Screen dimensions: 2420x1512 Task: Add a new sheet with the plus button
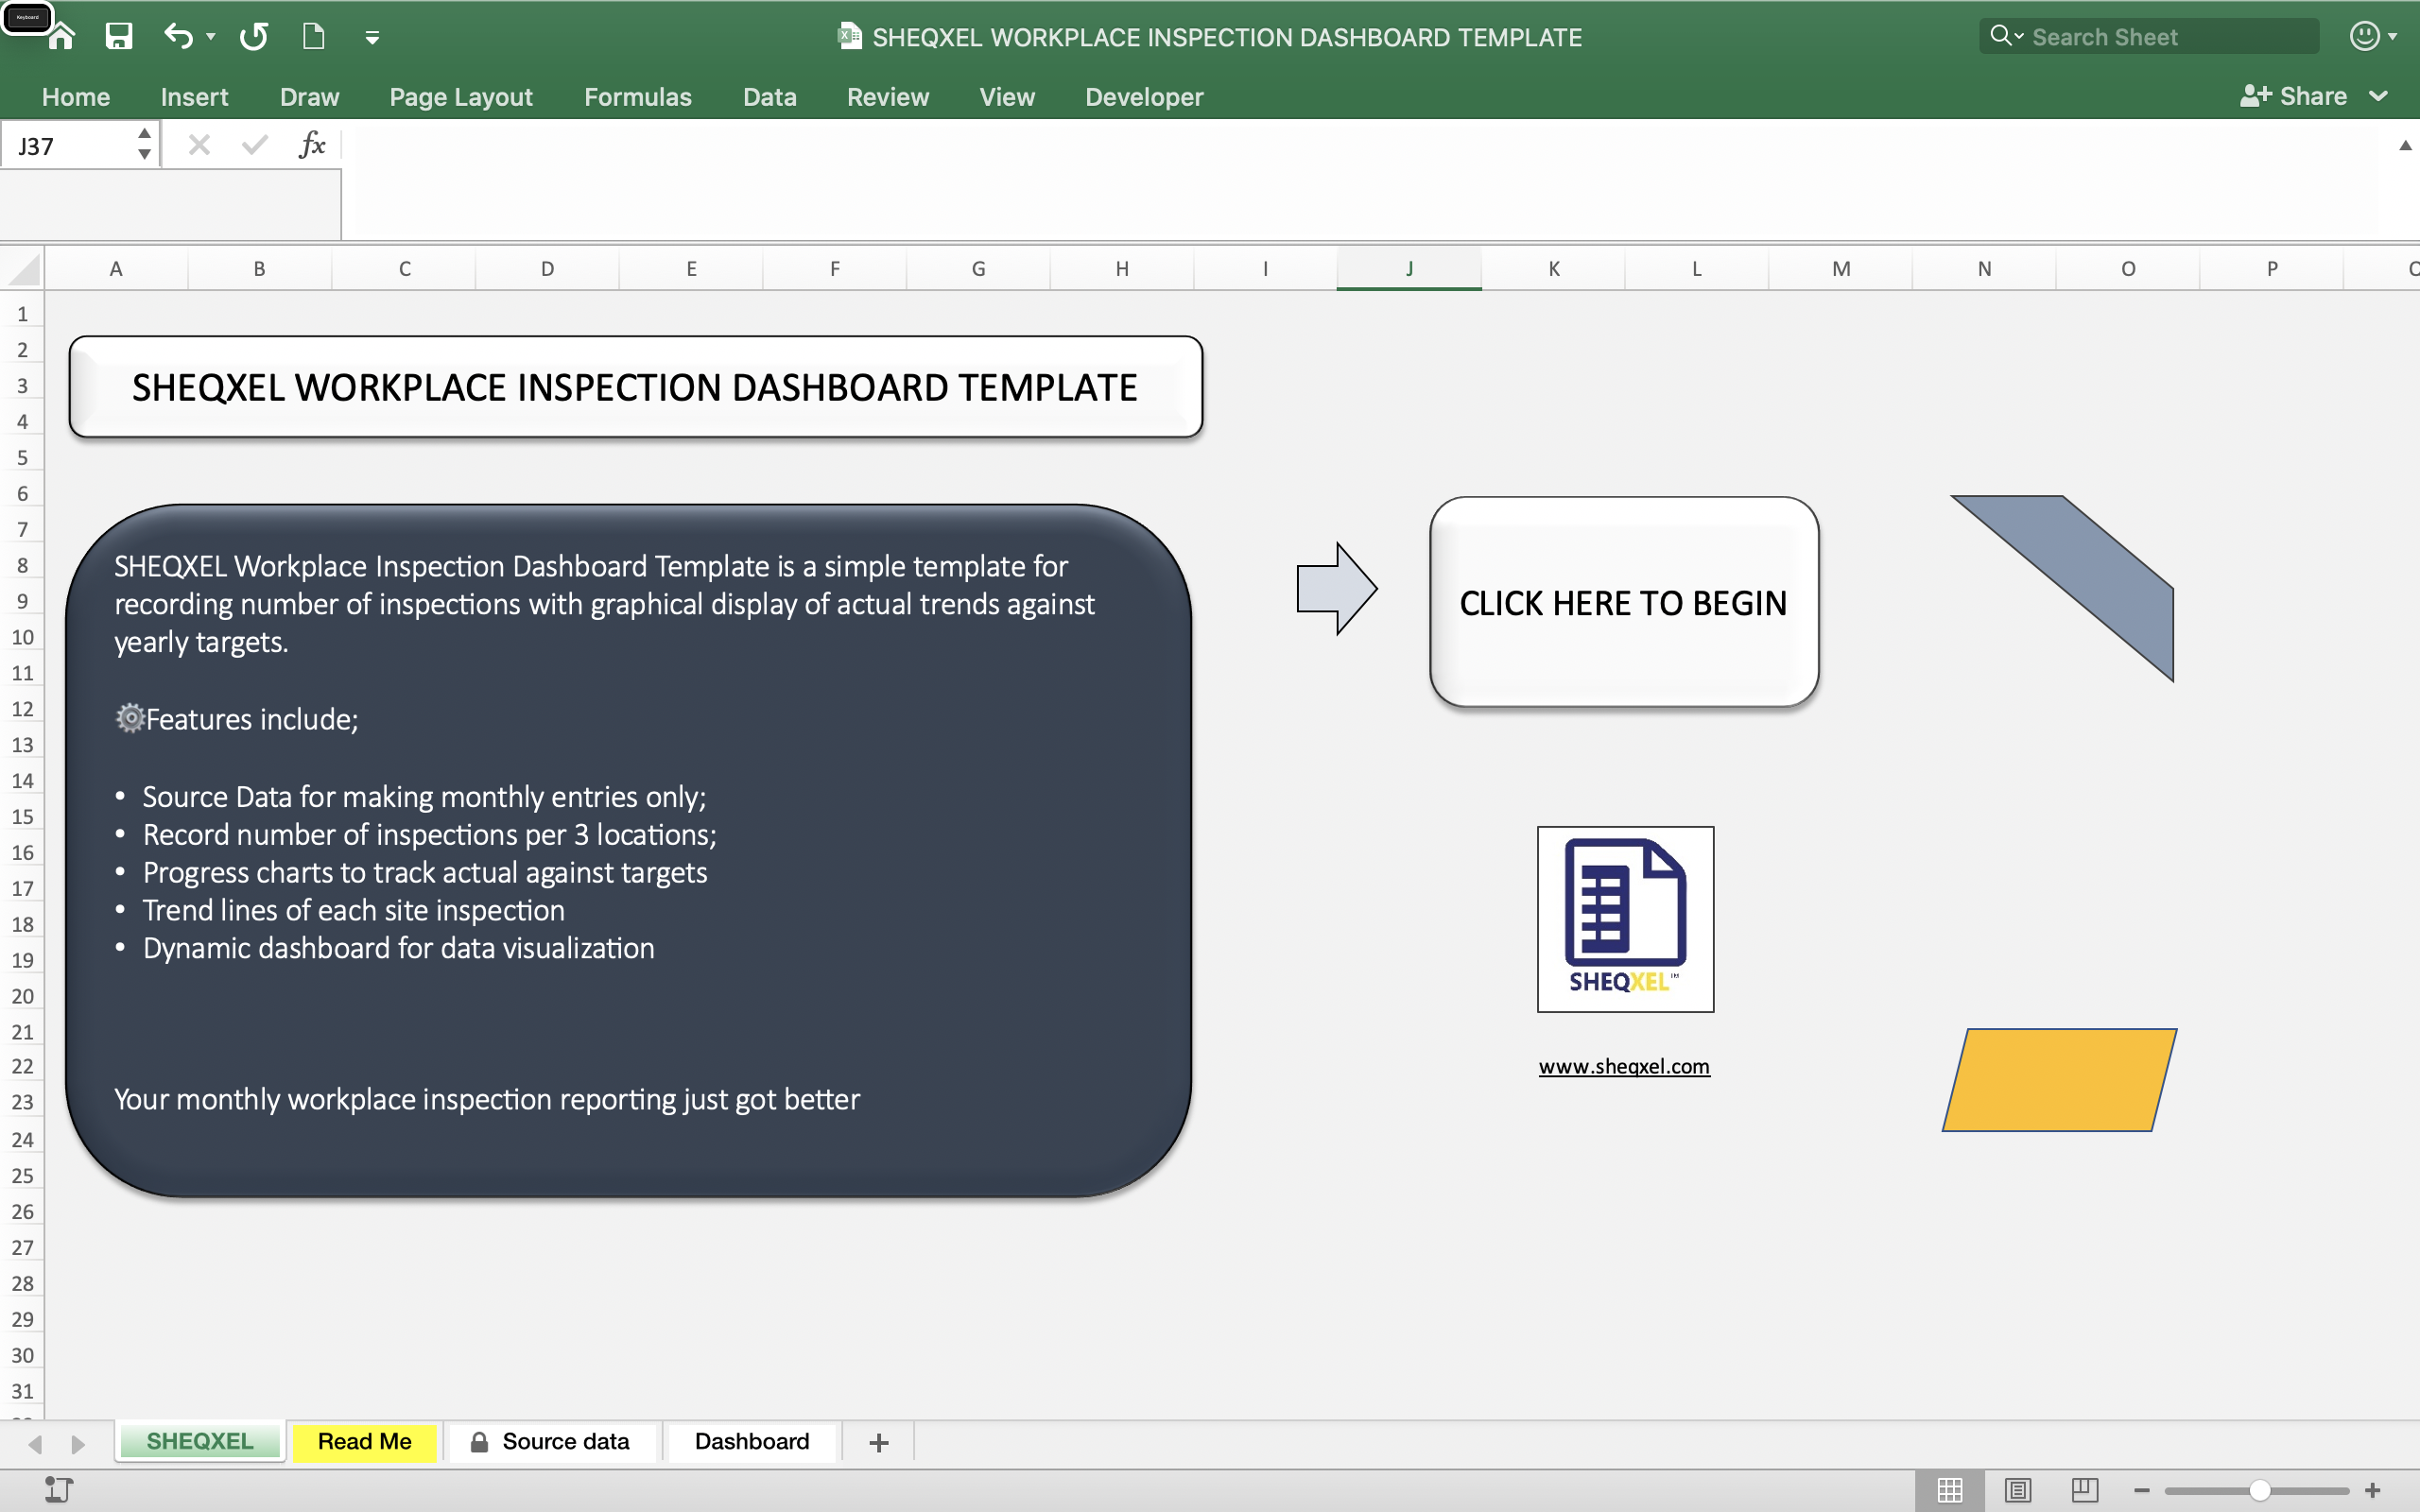click(879, 1442)
